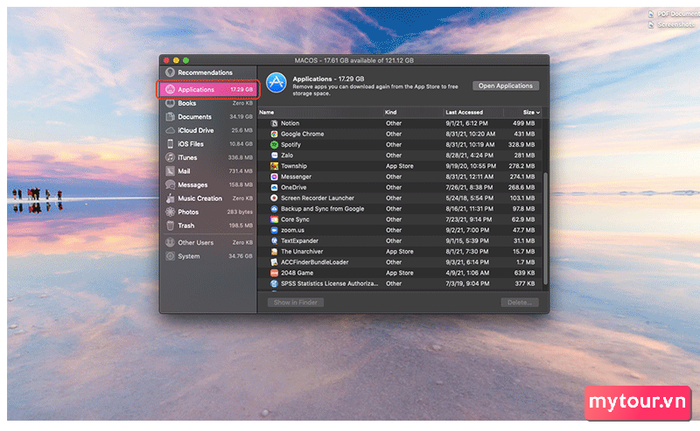
Task: Click the Spotify app icon
Action: 273,144
